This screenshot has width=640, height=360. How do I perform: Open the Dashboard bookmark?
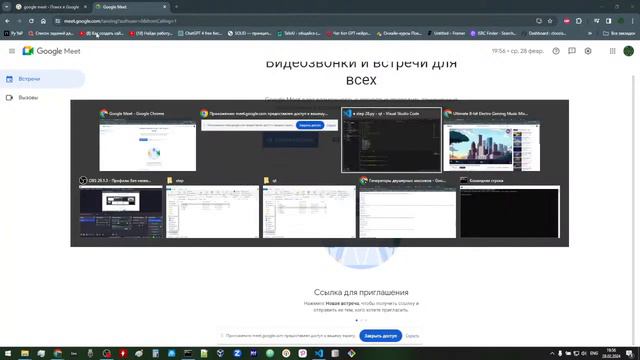point(544,33)
